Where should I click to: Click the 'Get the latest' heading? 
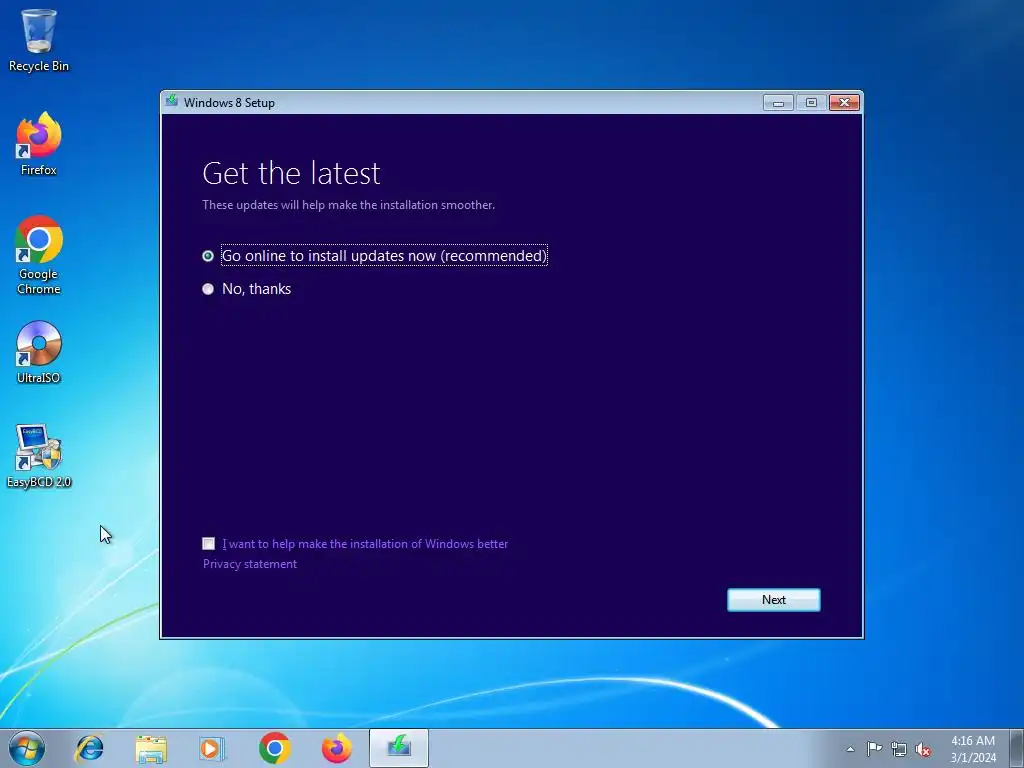click(x=291, y=173)
